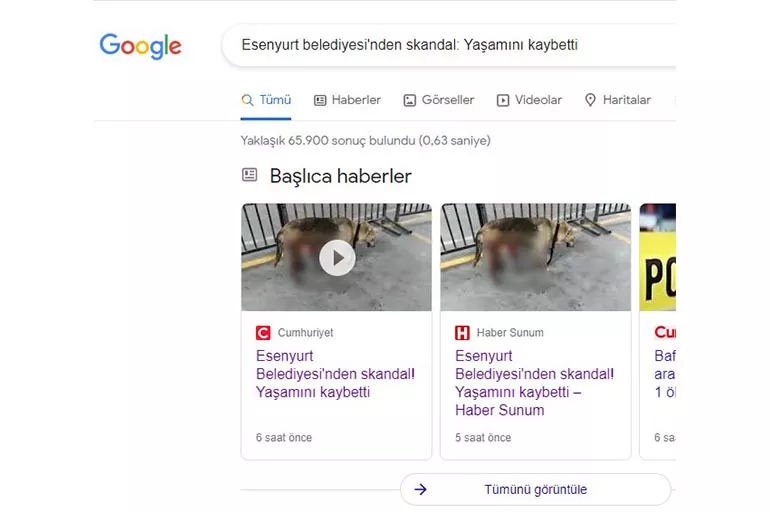
Task: Click the image icon beside Görseller
Action: (410, 100)
